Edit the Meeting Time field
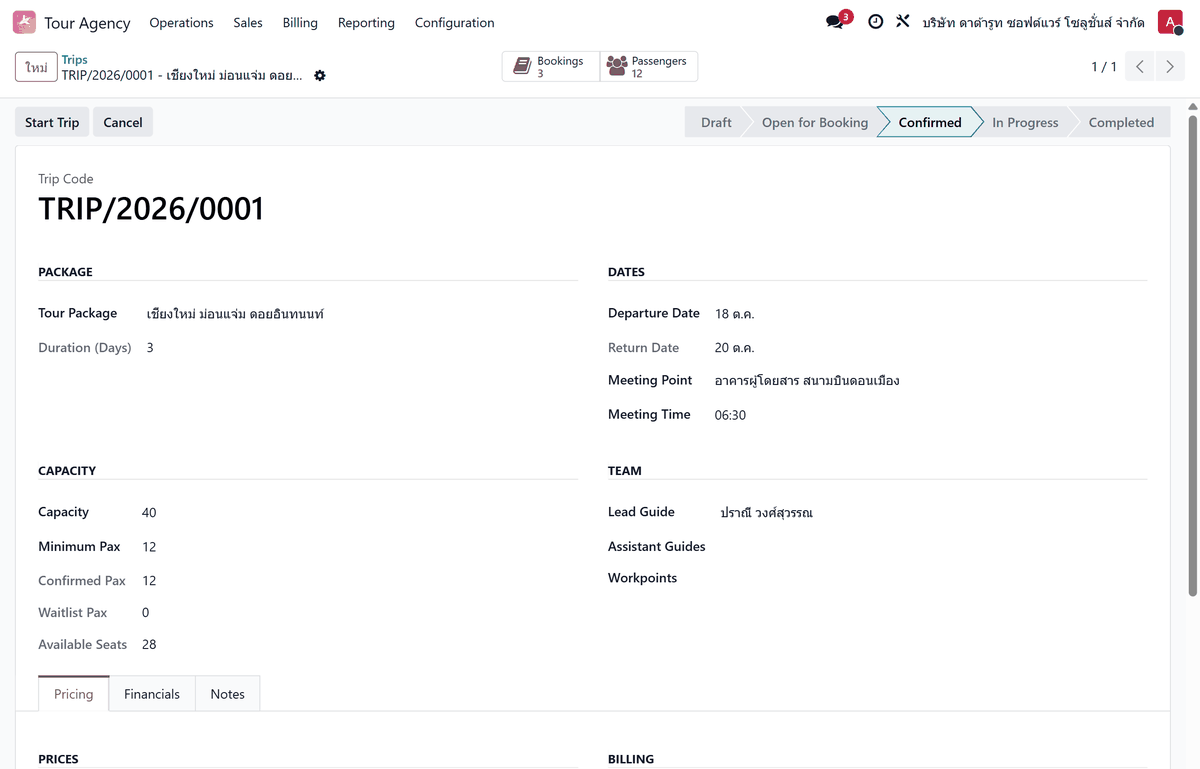 coord(930,415)
